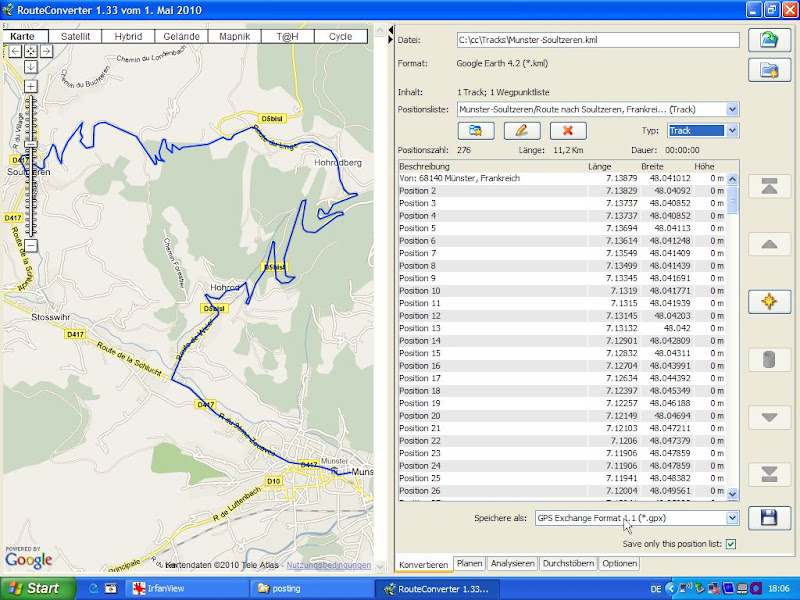
Task: Select Position 10 row
Action: tap(561, 291)
